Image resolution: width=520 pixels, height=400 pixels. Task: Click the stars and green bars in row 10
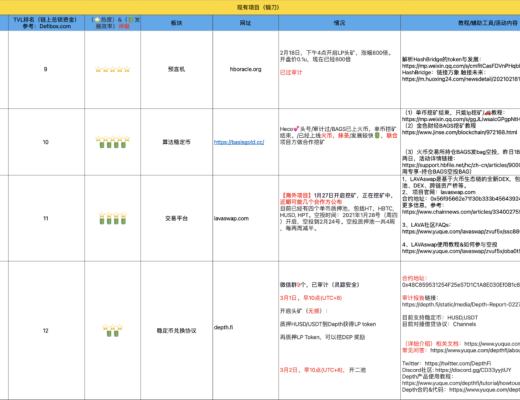113,142
